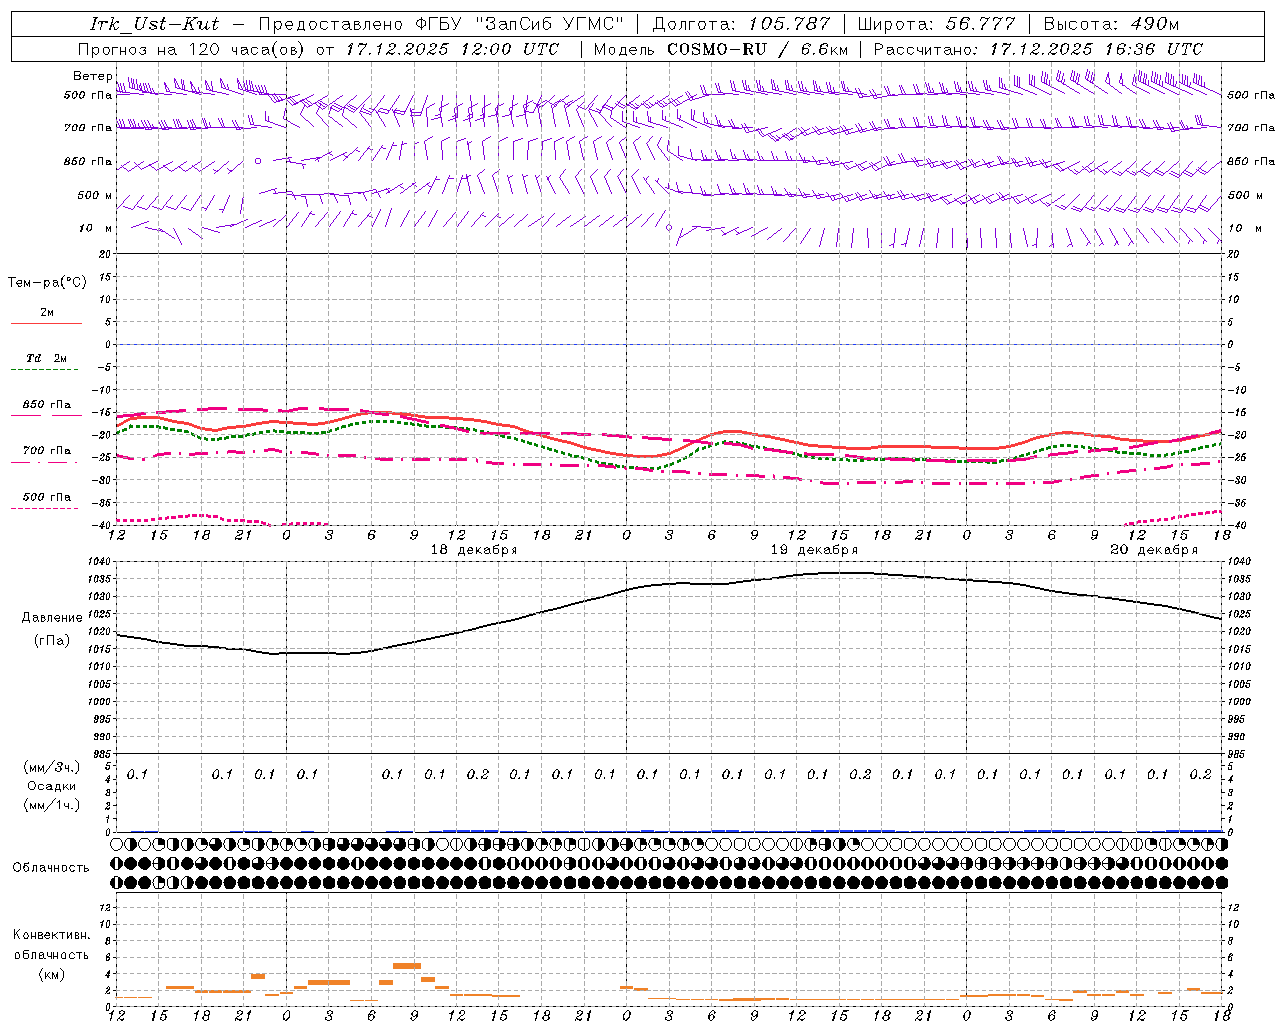1280x1024 pixels.
Task: Click the Долгота: 105.787 header field
Action: [x=743, y=24]
